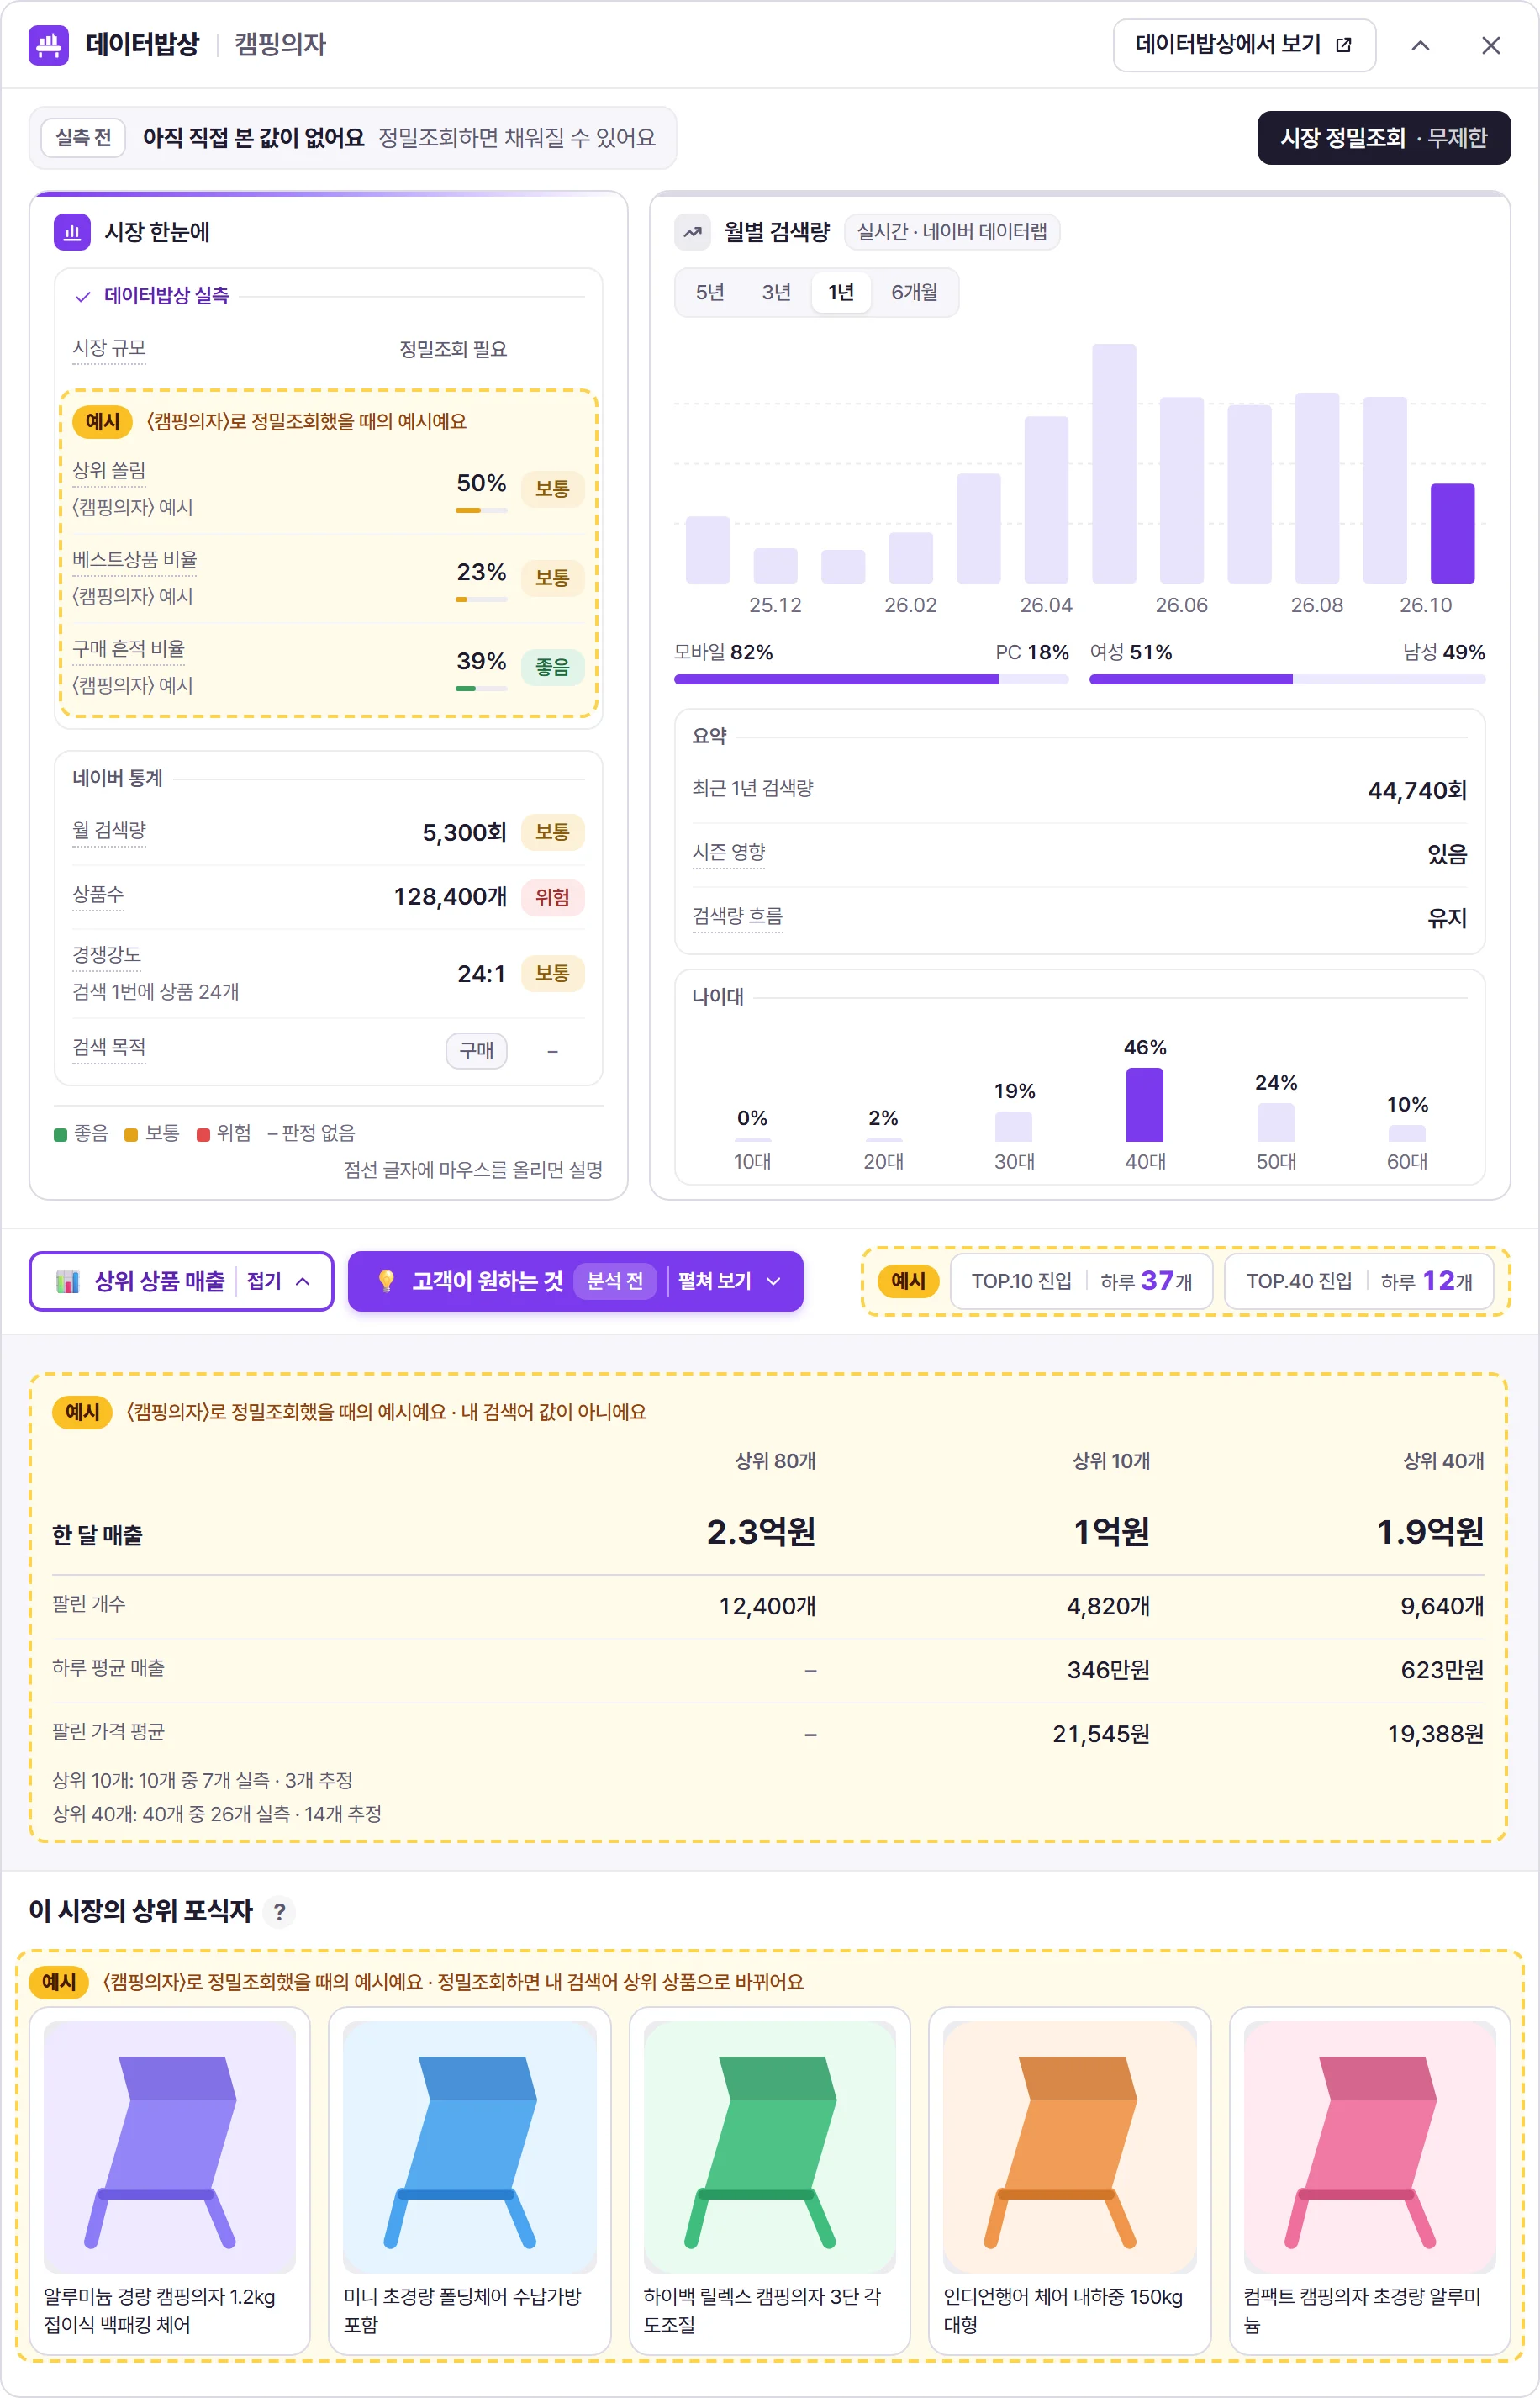Open the 미니 초경량 폴딩체어 product thumbnail
Image resolution: width=1540 pixels, height=2398 pixels.
[470, 2146]
